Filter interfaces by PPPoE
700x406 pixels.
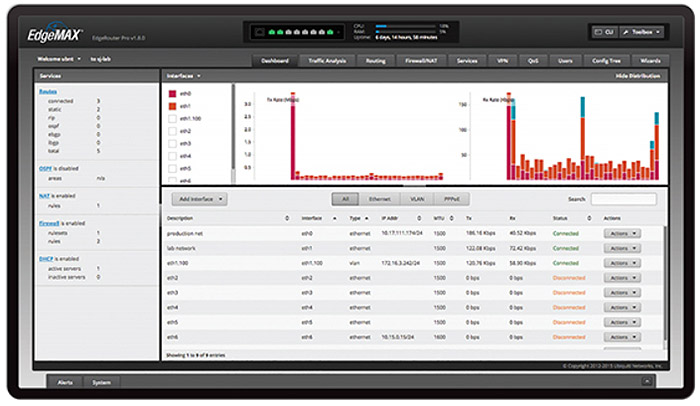pyautogui.click(x=452, y=199)
